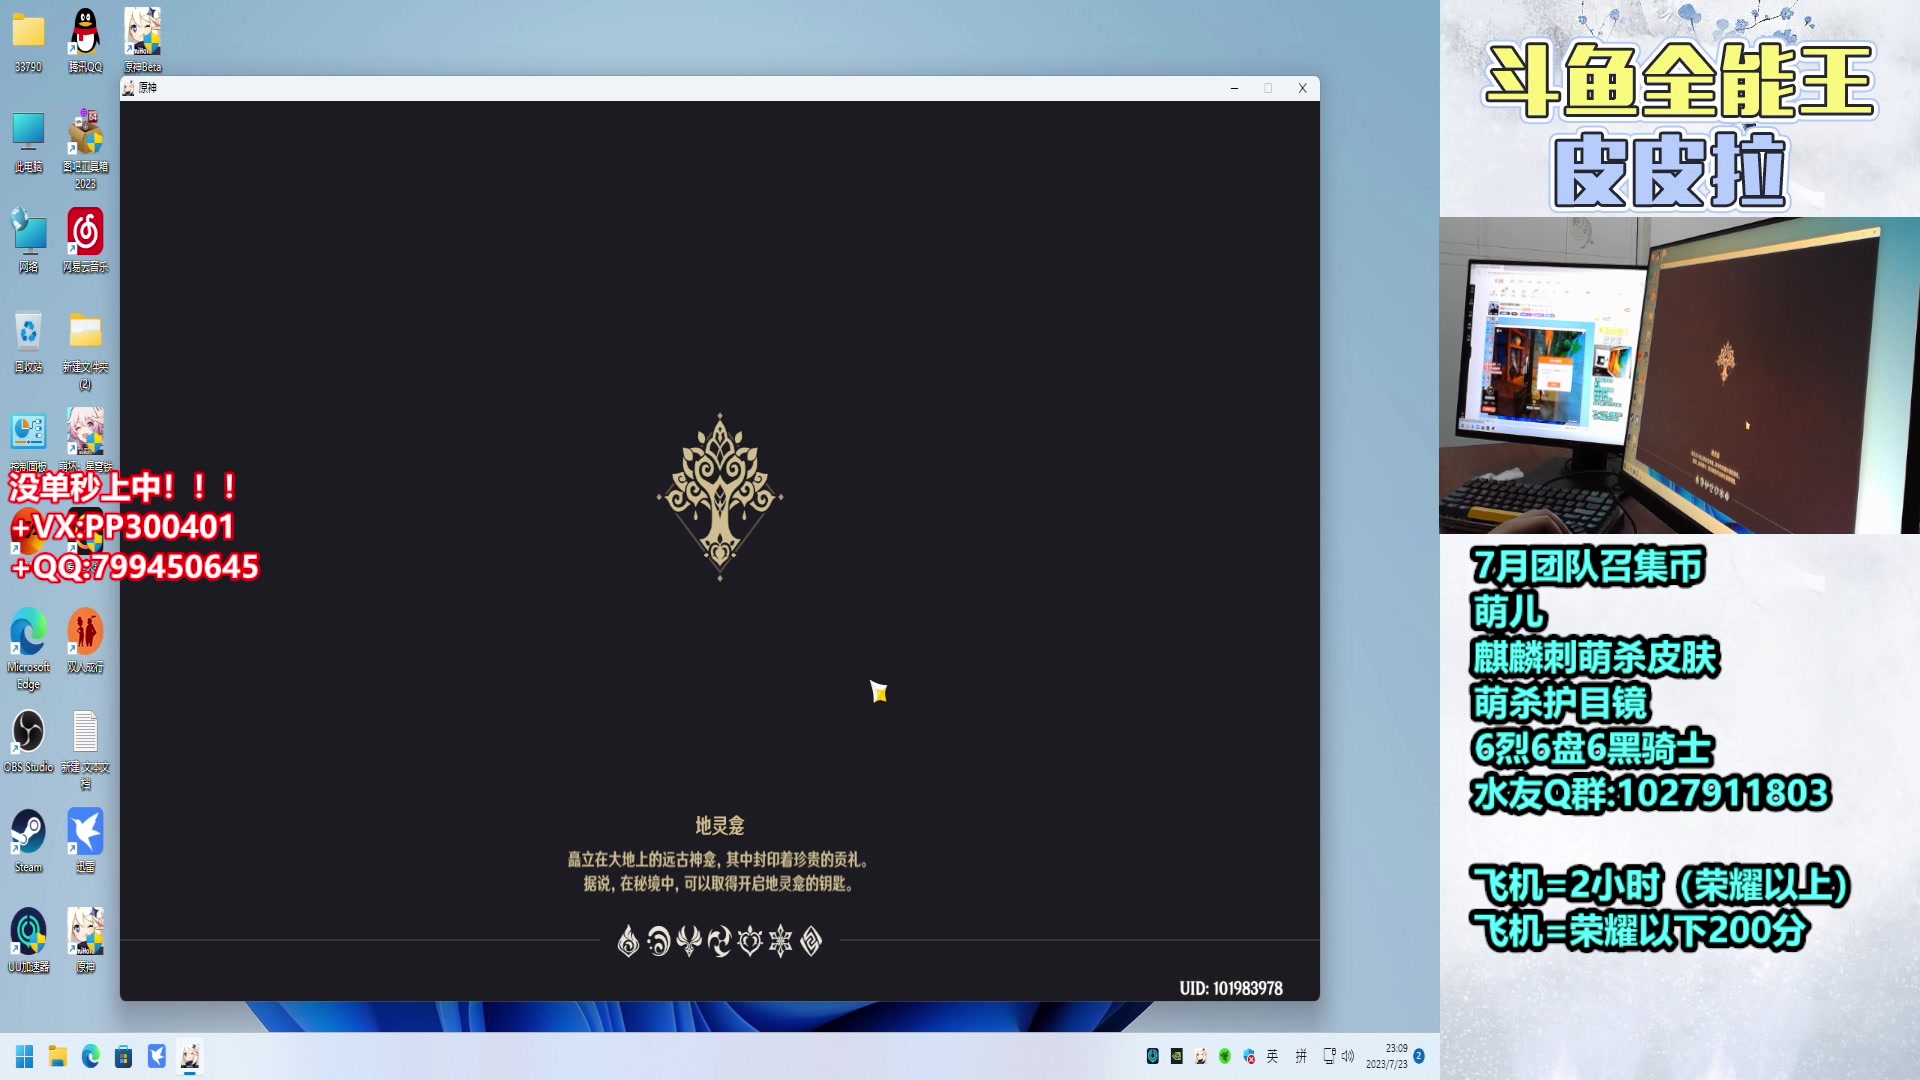The width and height of the screenshot is (1920, 1080).
Task: Select the Cryo snowflake element icon
Action: point(783,941)
